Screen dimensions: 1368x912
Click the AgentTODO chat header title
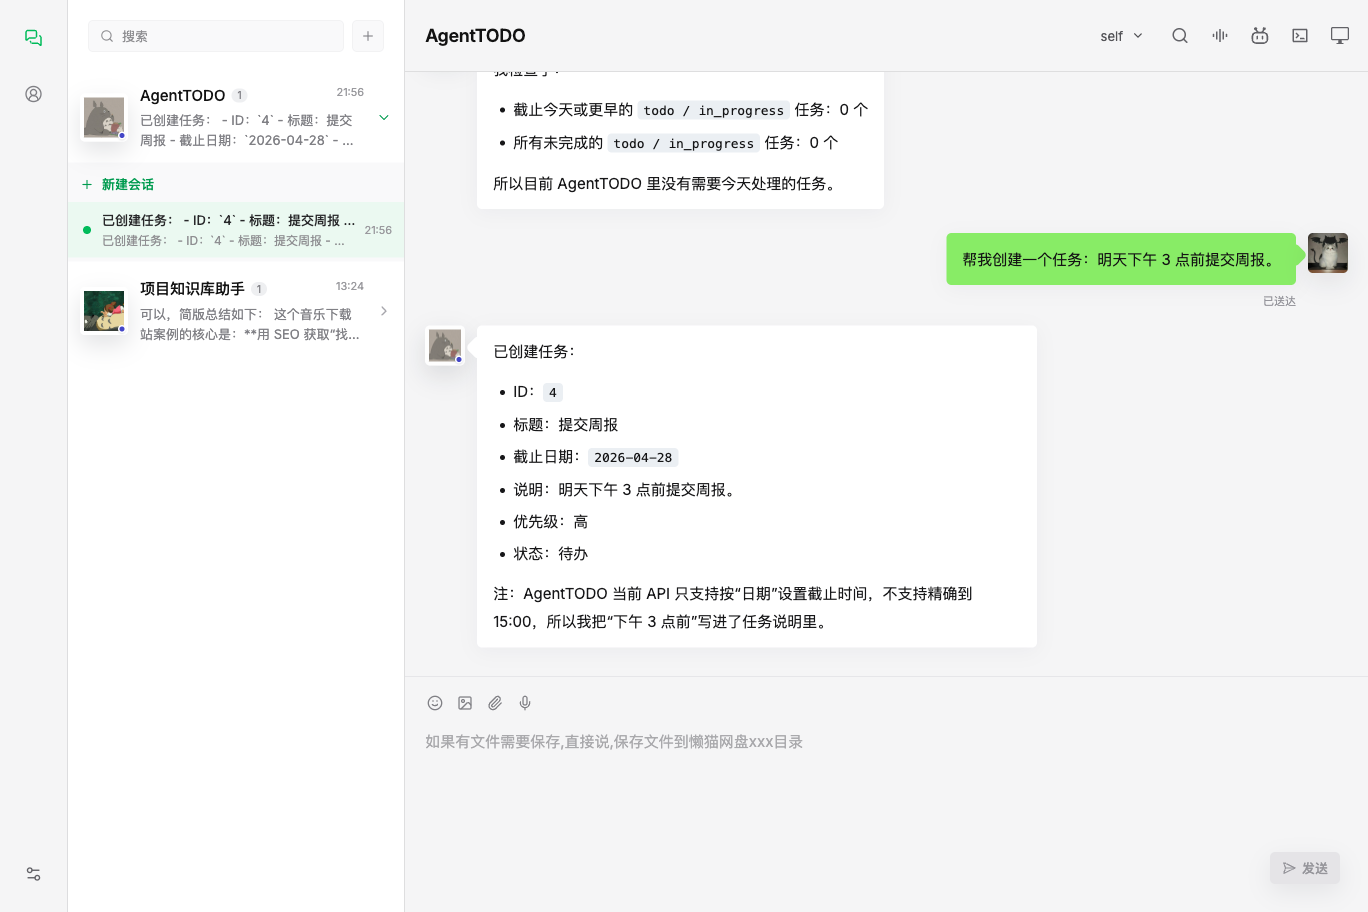point(475,36)
